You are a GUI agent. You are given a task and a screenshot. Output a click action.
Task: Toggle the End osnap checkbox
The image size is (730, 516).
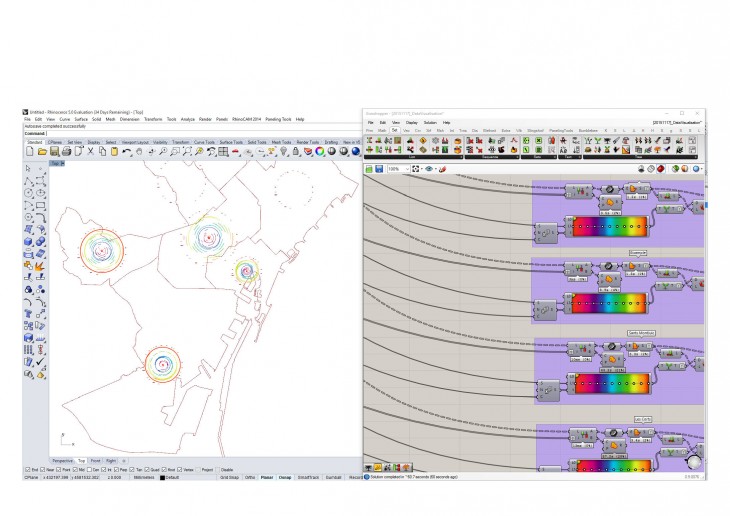tap(25, 469)
